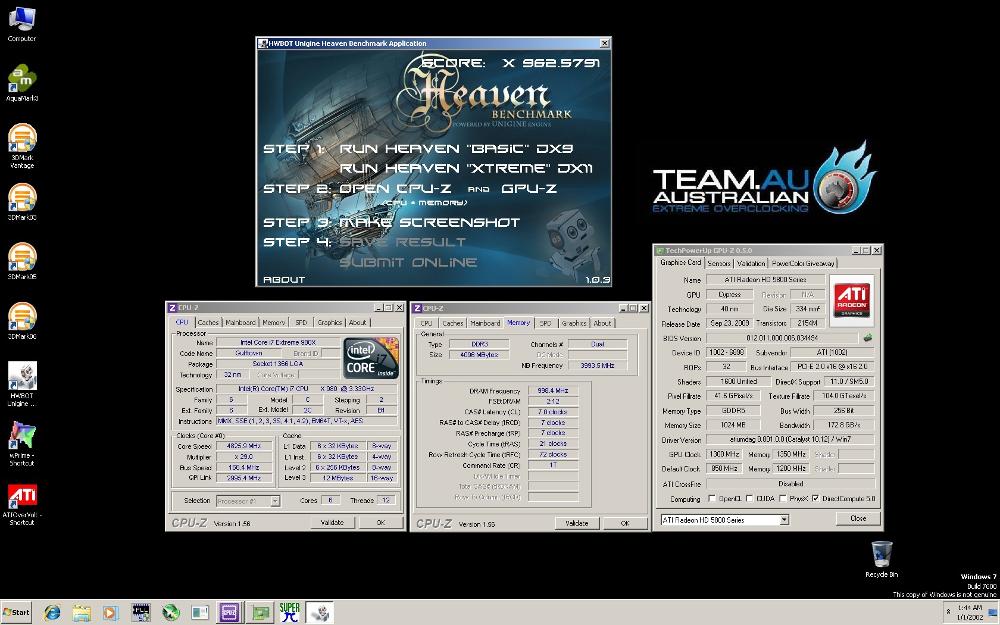
Task: Enable the CUDA checkbox in GPU-Z
Action: [749, 499]
